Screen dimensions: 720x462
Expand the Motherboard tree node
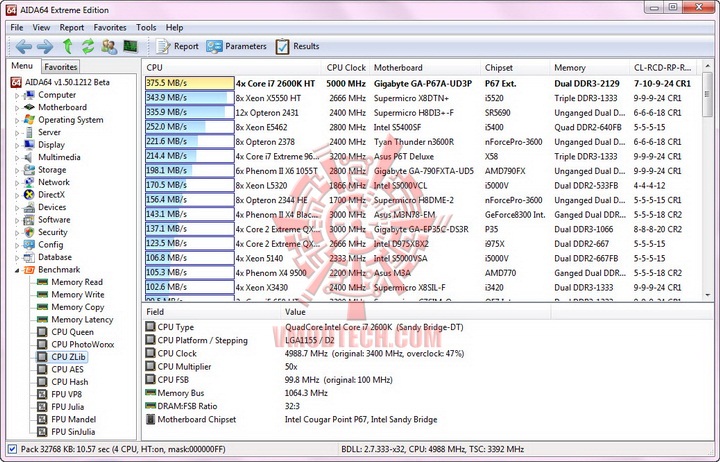point(17,108)
